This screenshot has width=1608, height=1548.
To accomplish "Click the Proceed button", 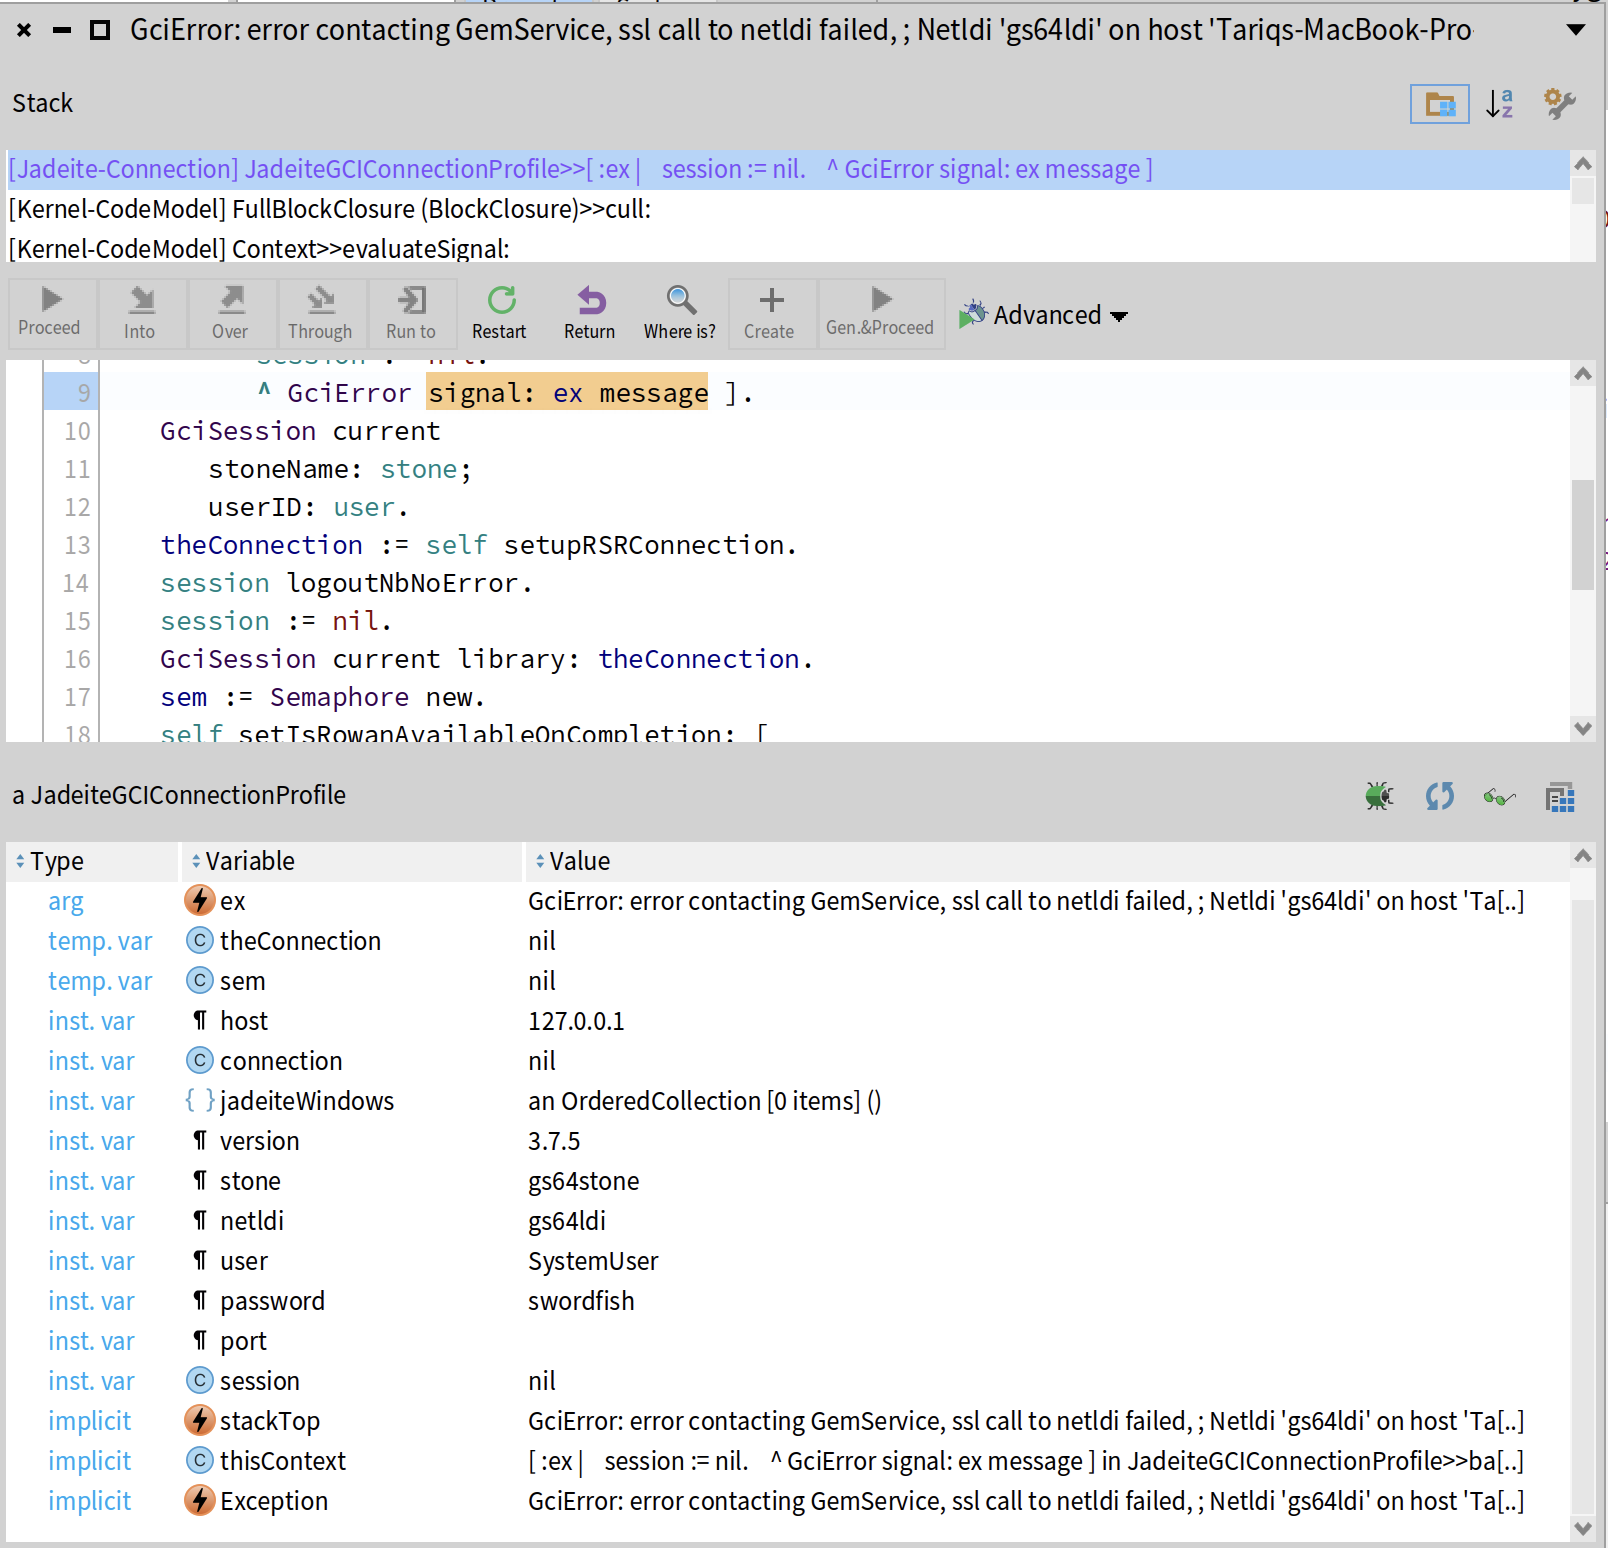I will 50,313.
